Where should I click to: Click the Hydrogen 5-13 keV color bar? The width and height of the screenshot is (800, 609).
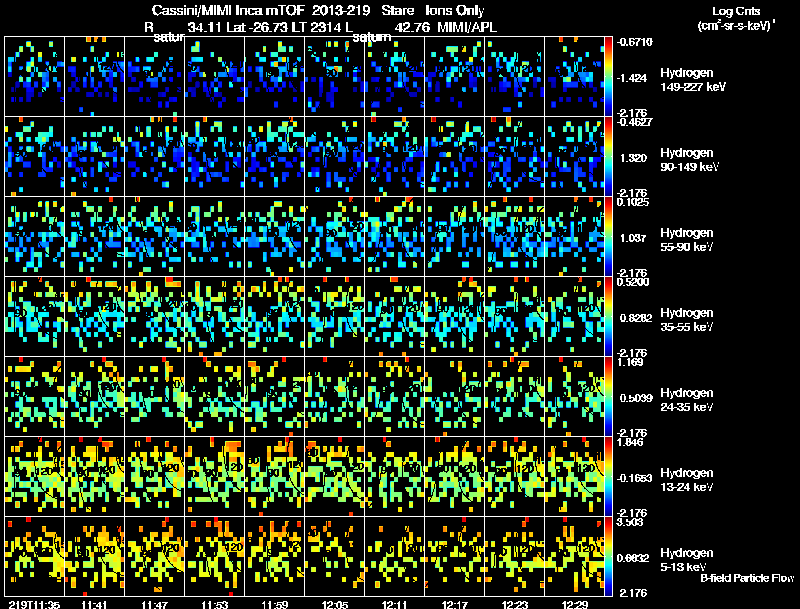[x=608, y=556]
